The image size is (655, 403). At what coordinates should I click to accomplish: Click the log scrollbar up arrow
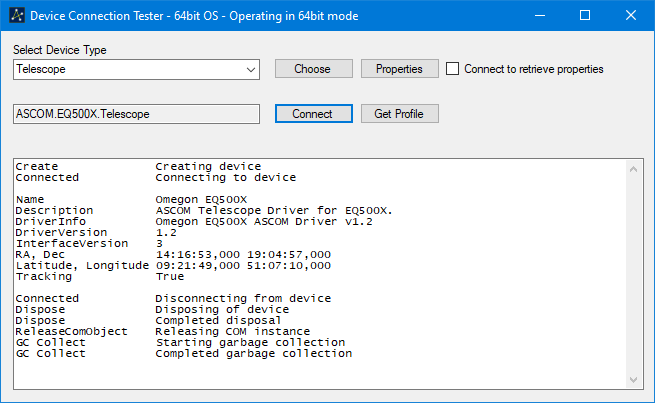(633, 169)
